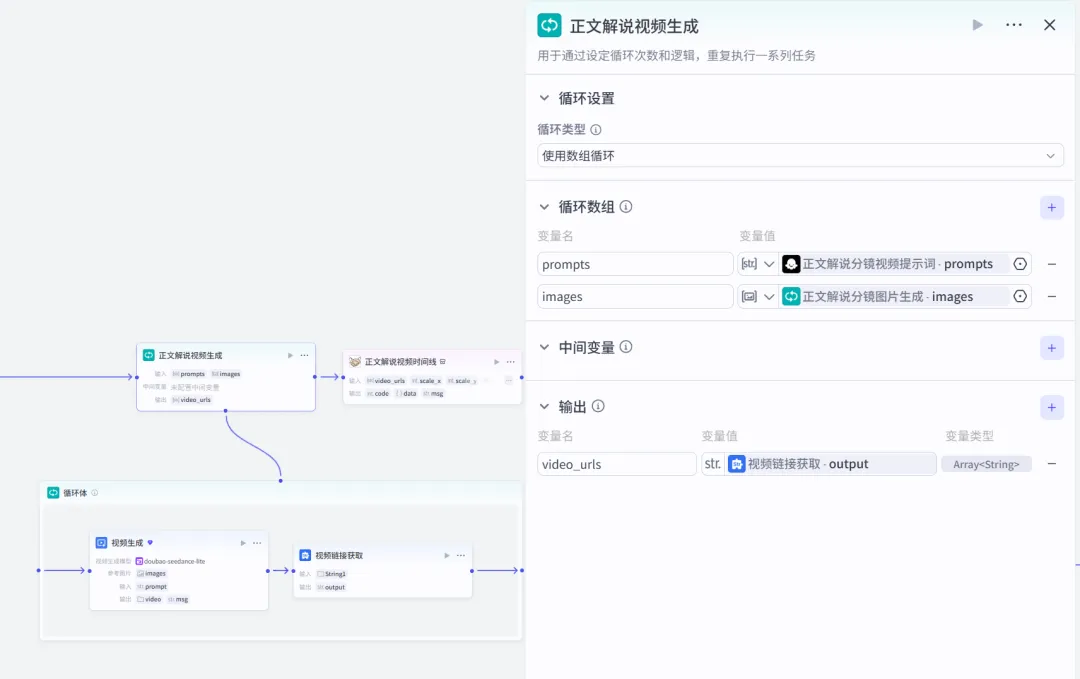Image resolution: width=1080 pixels, height=679 pixels.
Task: Select the 视频链接获取 · output value field
Action: point(830,463)
